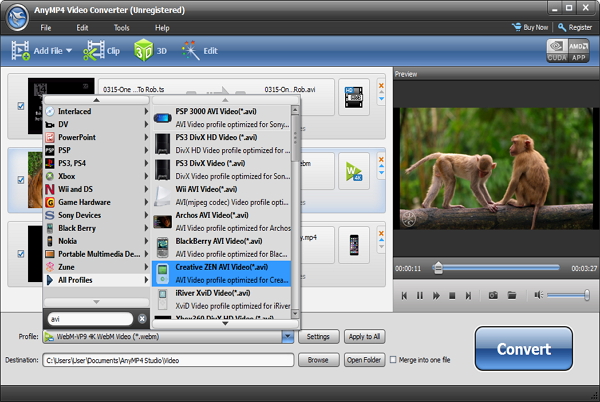Open the 3D settings tool
This screenshot has height=402, width=600.
click(x=144, y=50)
